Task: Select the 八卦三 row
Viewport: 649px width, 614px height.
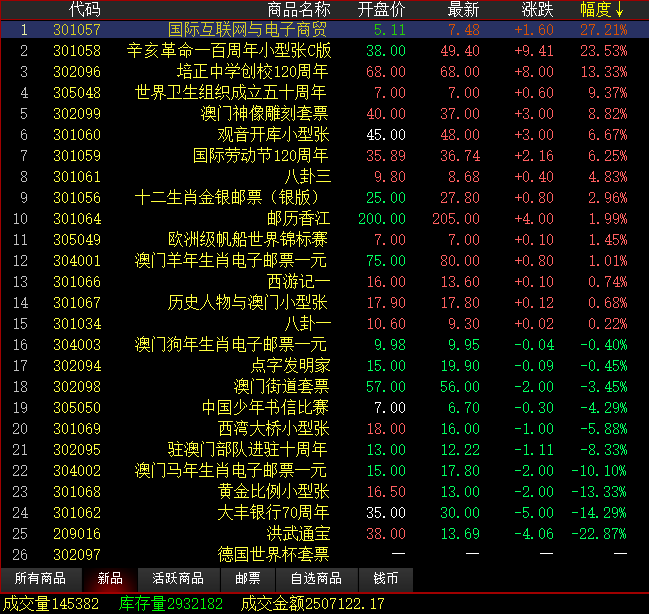Action: [x=324, y=177]
